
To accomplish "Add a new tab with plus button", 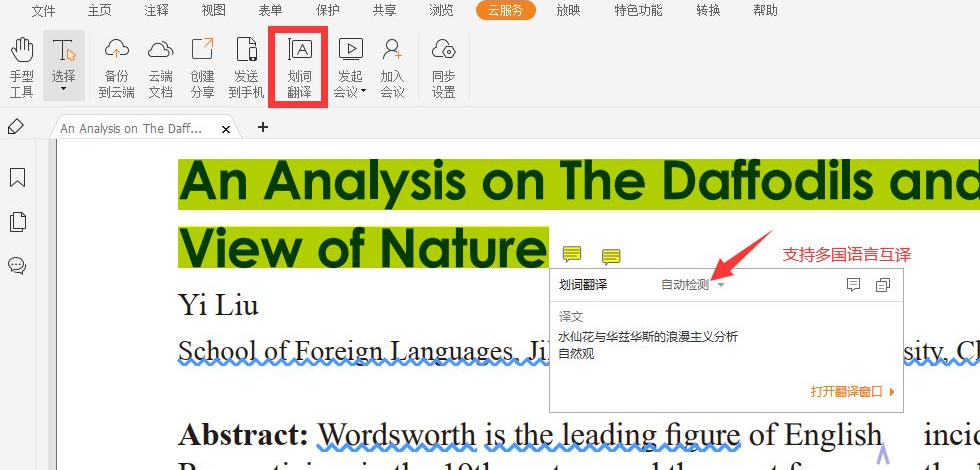I will pyautogui.click(x=263, y=127).
